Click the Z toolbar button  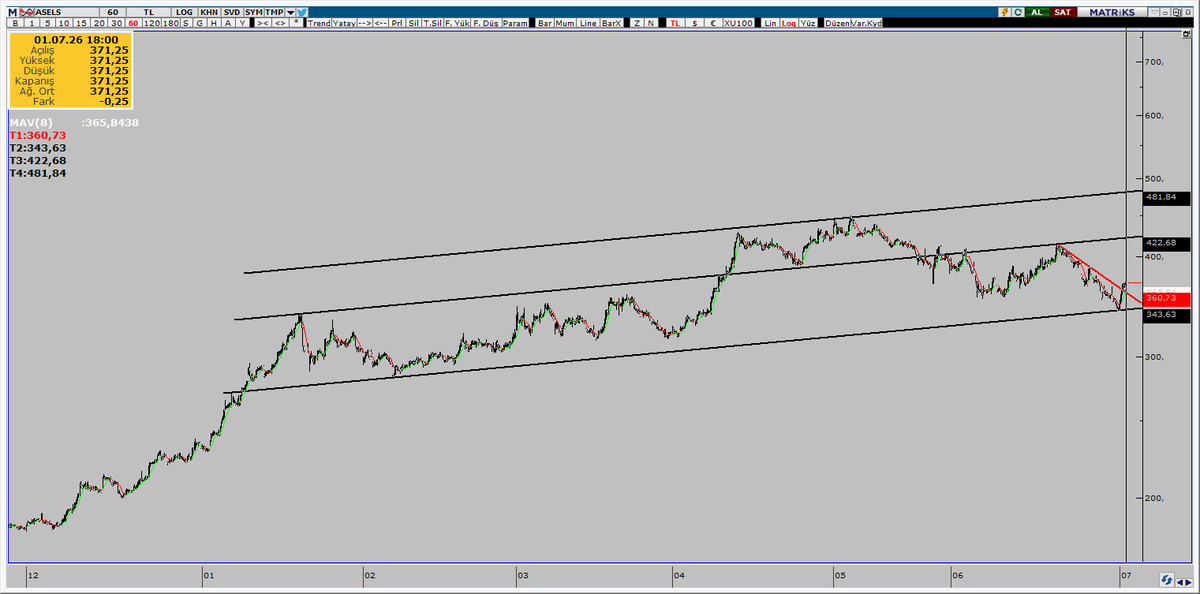[637, 23]
